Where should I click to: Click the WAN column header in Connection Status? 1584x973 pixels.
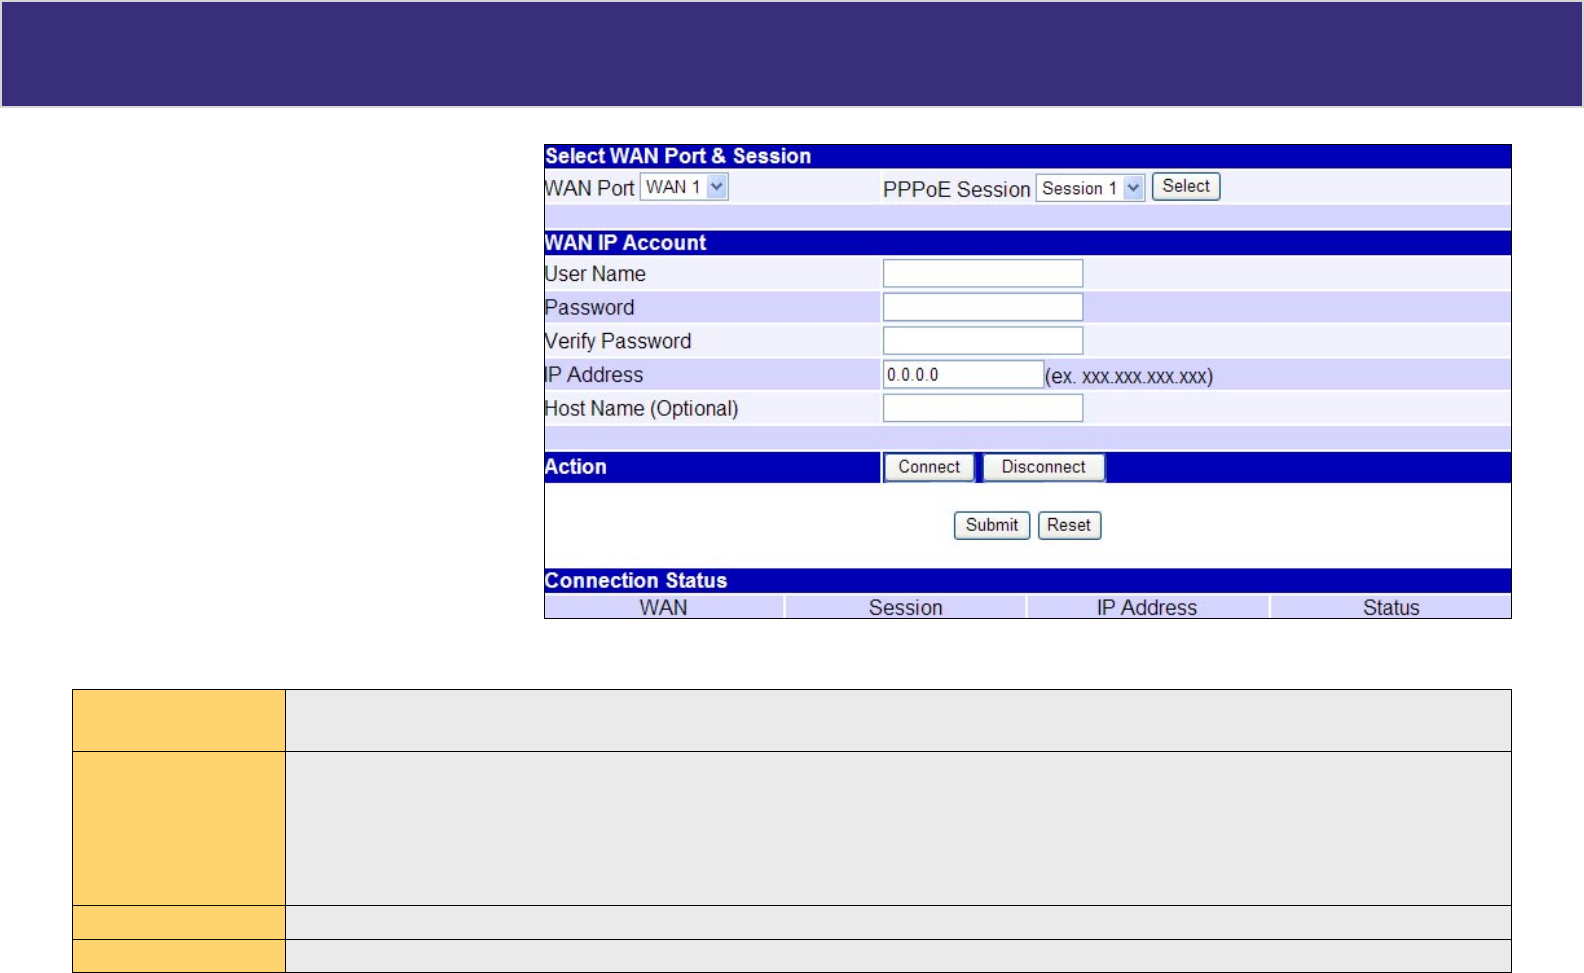coord(663,607)
